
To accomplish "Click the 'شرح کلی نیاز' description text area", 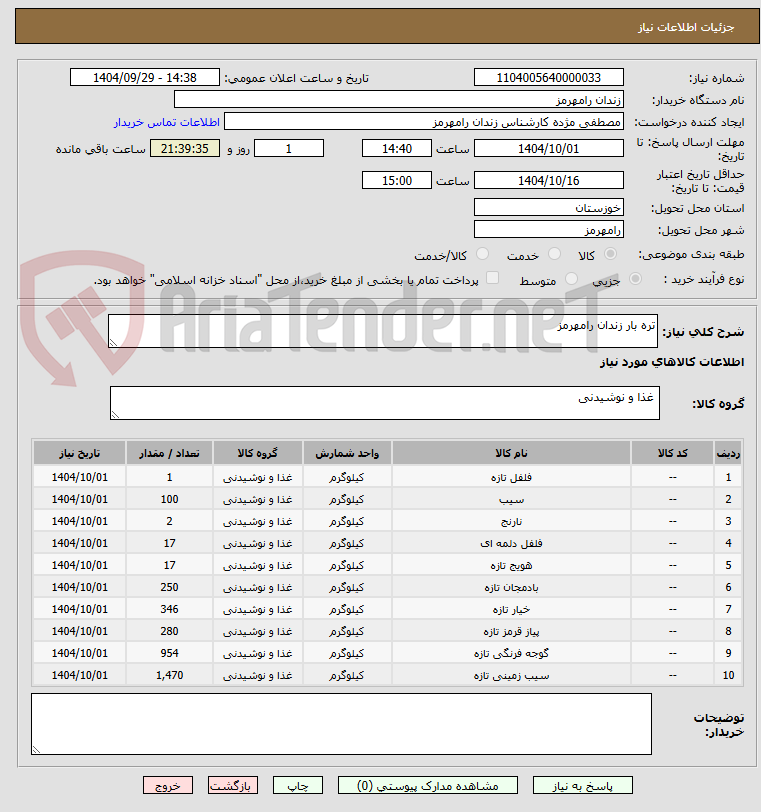I will [382, 331].
